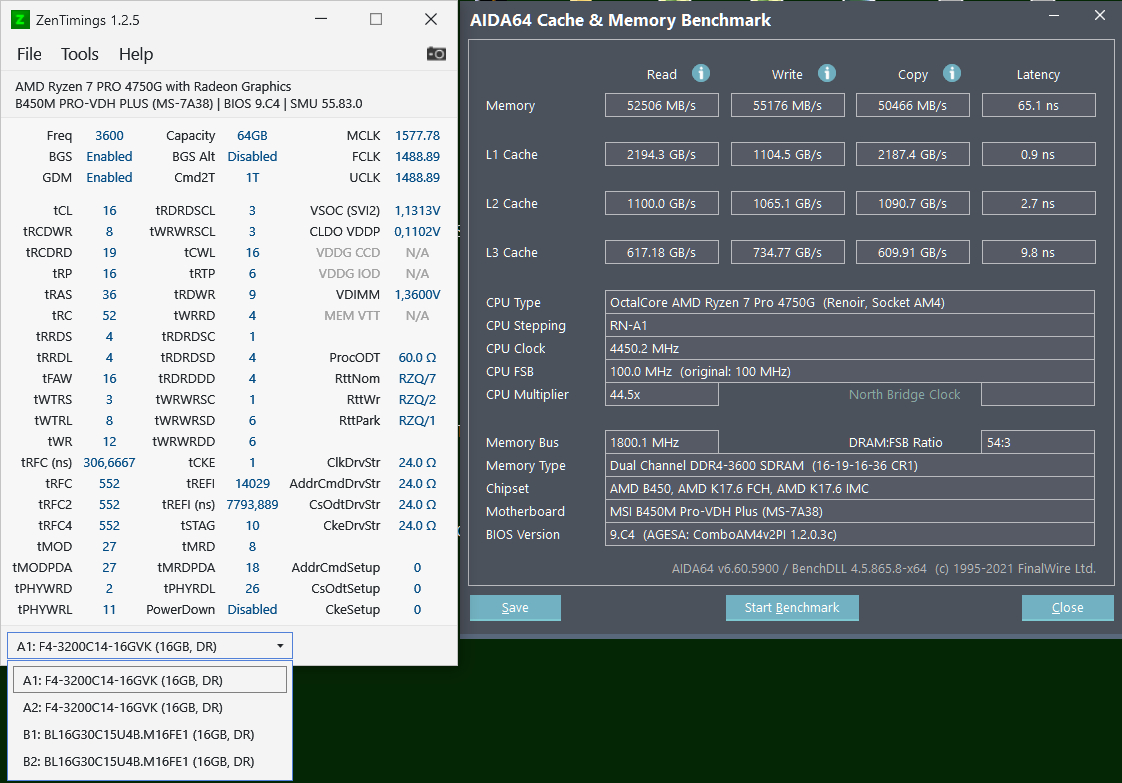Minimize the ZenTimings window
Screen dimensions: 1122x783
pos(321,19)
